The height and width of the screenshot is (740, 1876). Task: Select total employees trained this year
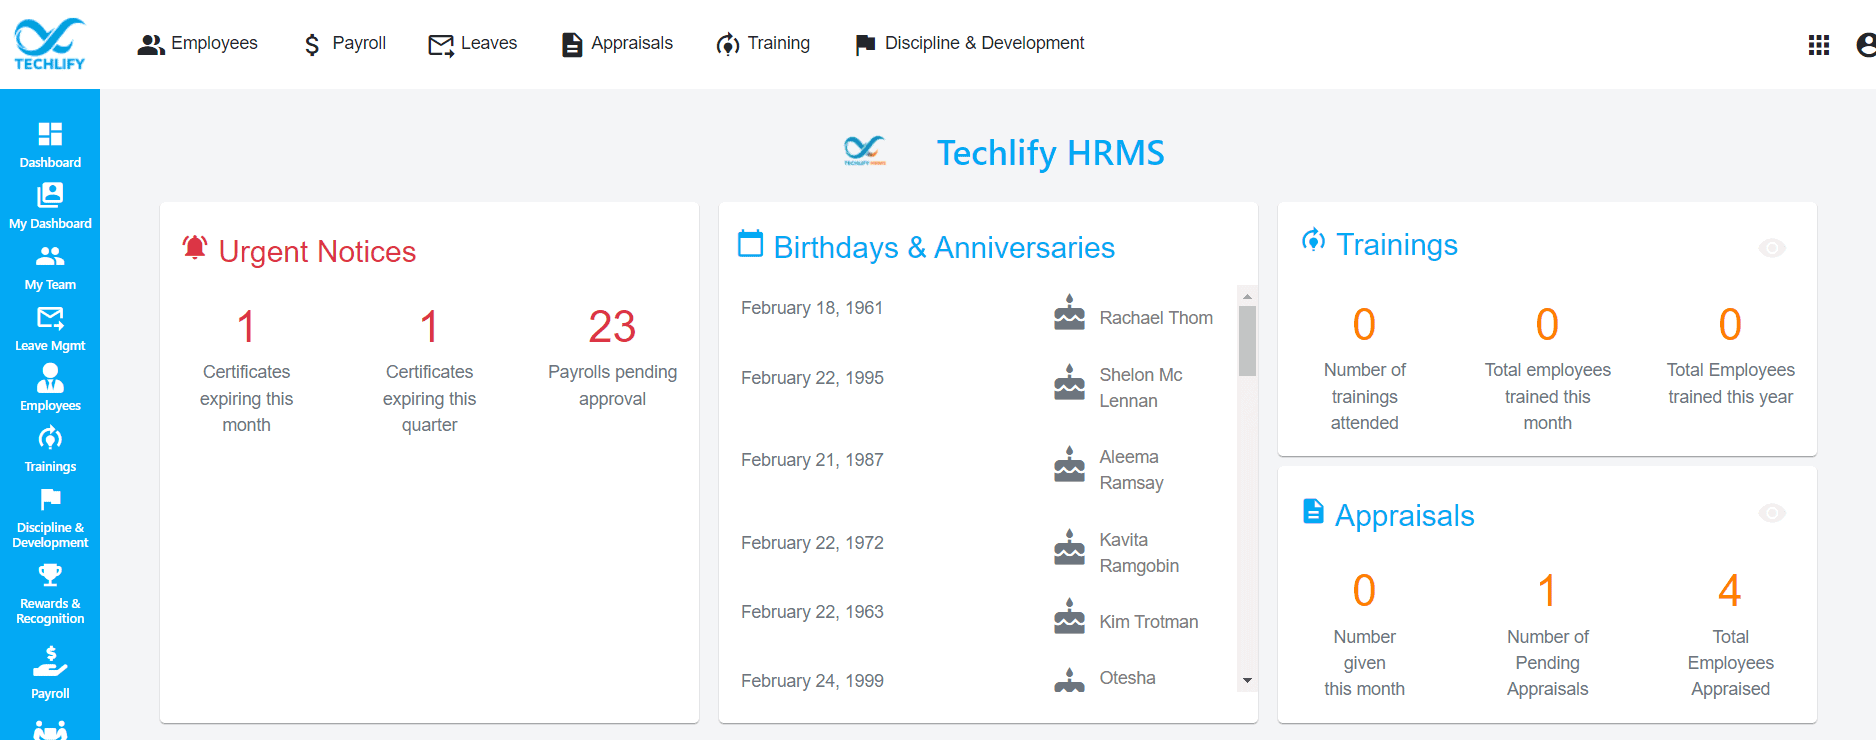tap(1730, 325)
